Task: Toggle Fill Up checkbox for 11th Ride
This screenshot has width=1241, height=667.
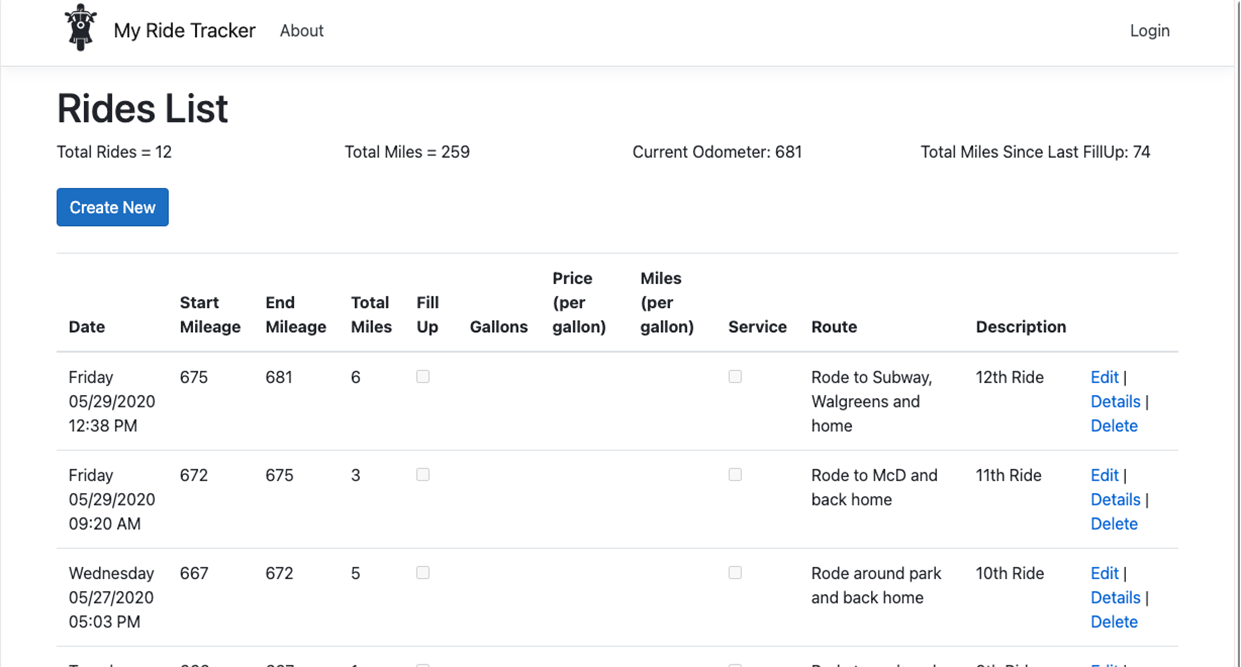Action: pos(423,475)
